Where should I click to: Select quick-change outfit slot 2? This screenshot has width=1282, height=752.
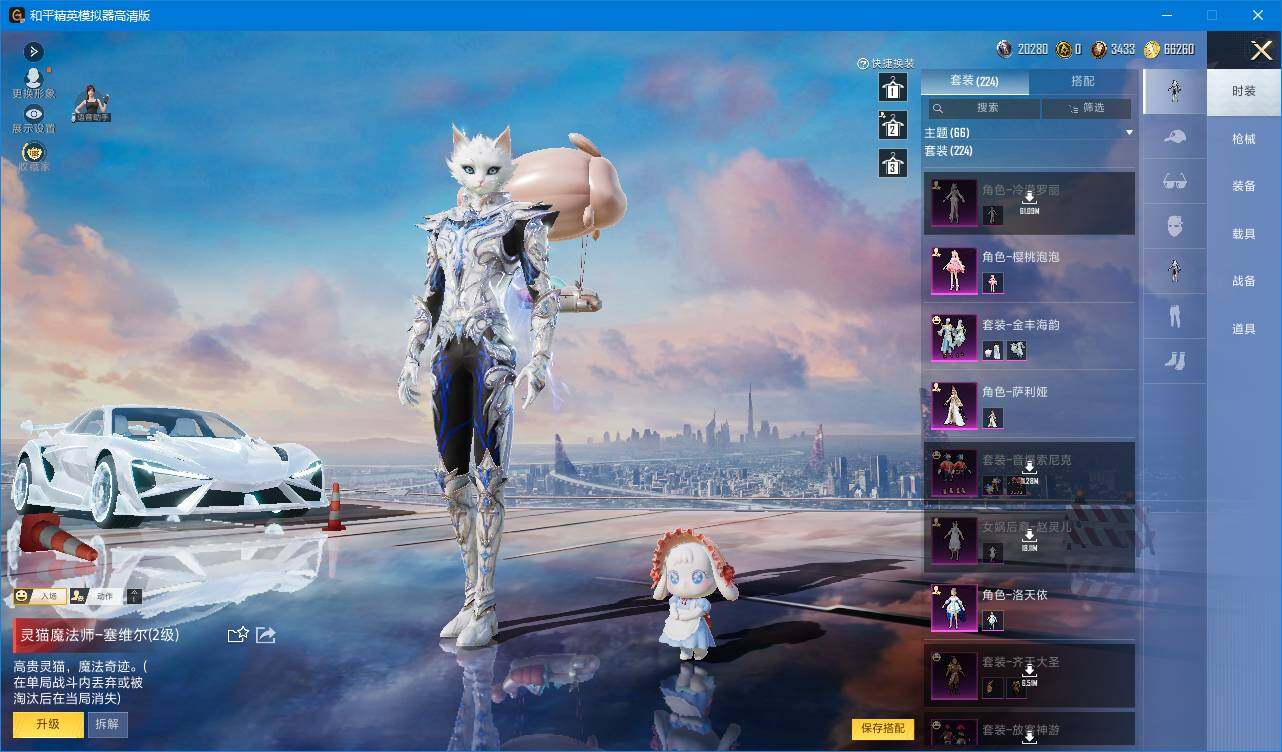[x=892, y=125]
